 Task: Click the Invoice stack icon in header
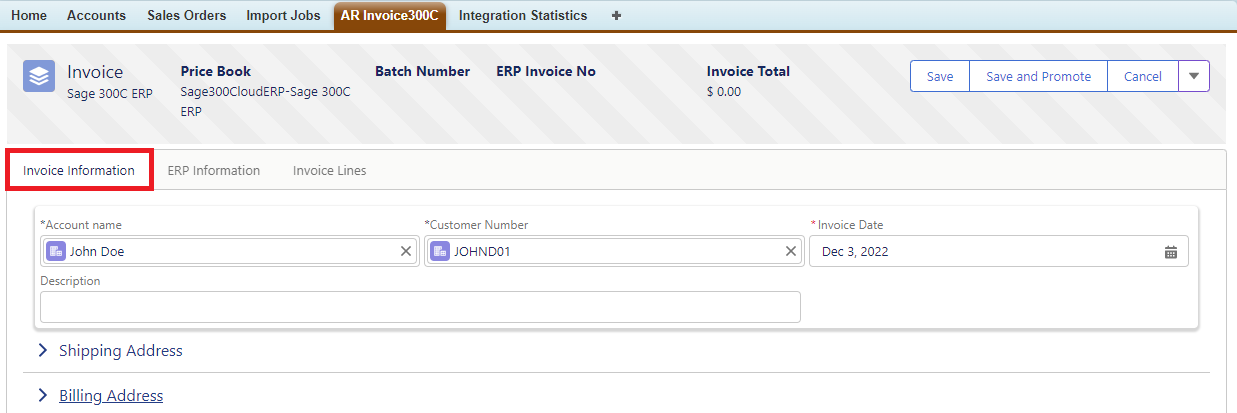pyautogui.click(x=39, y=76)
